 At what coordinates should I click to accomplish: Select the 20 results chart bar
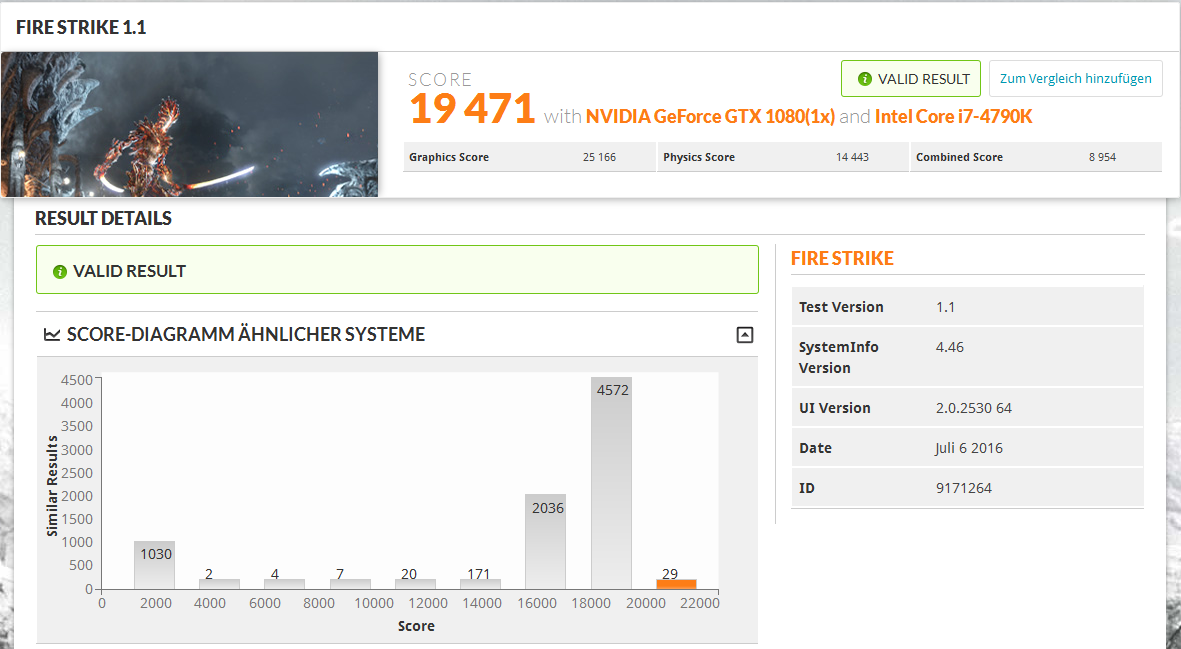(x=415, y=583)
